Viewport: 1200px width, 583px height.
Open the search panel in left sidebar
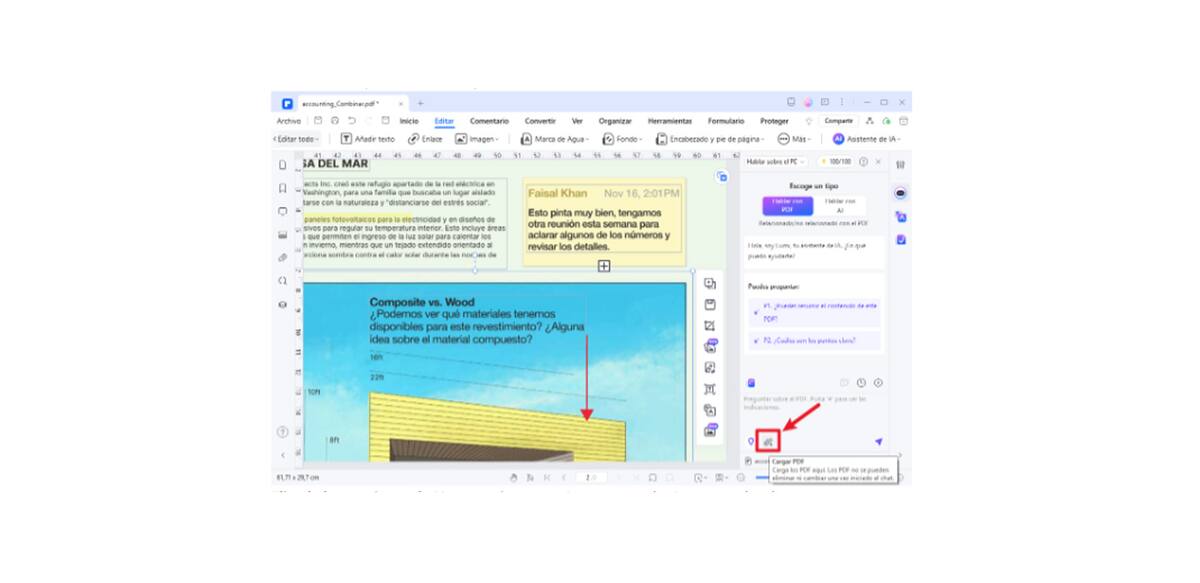click(283, 281)
